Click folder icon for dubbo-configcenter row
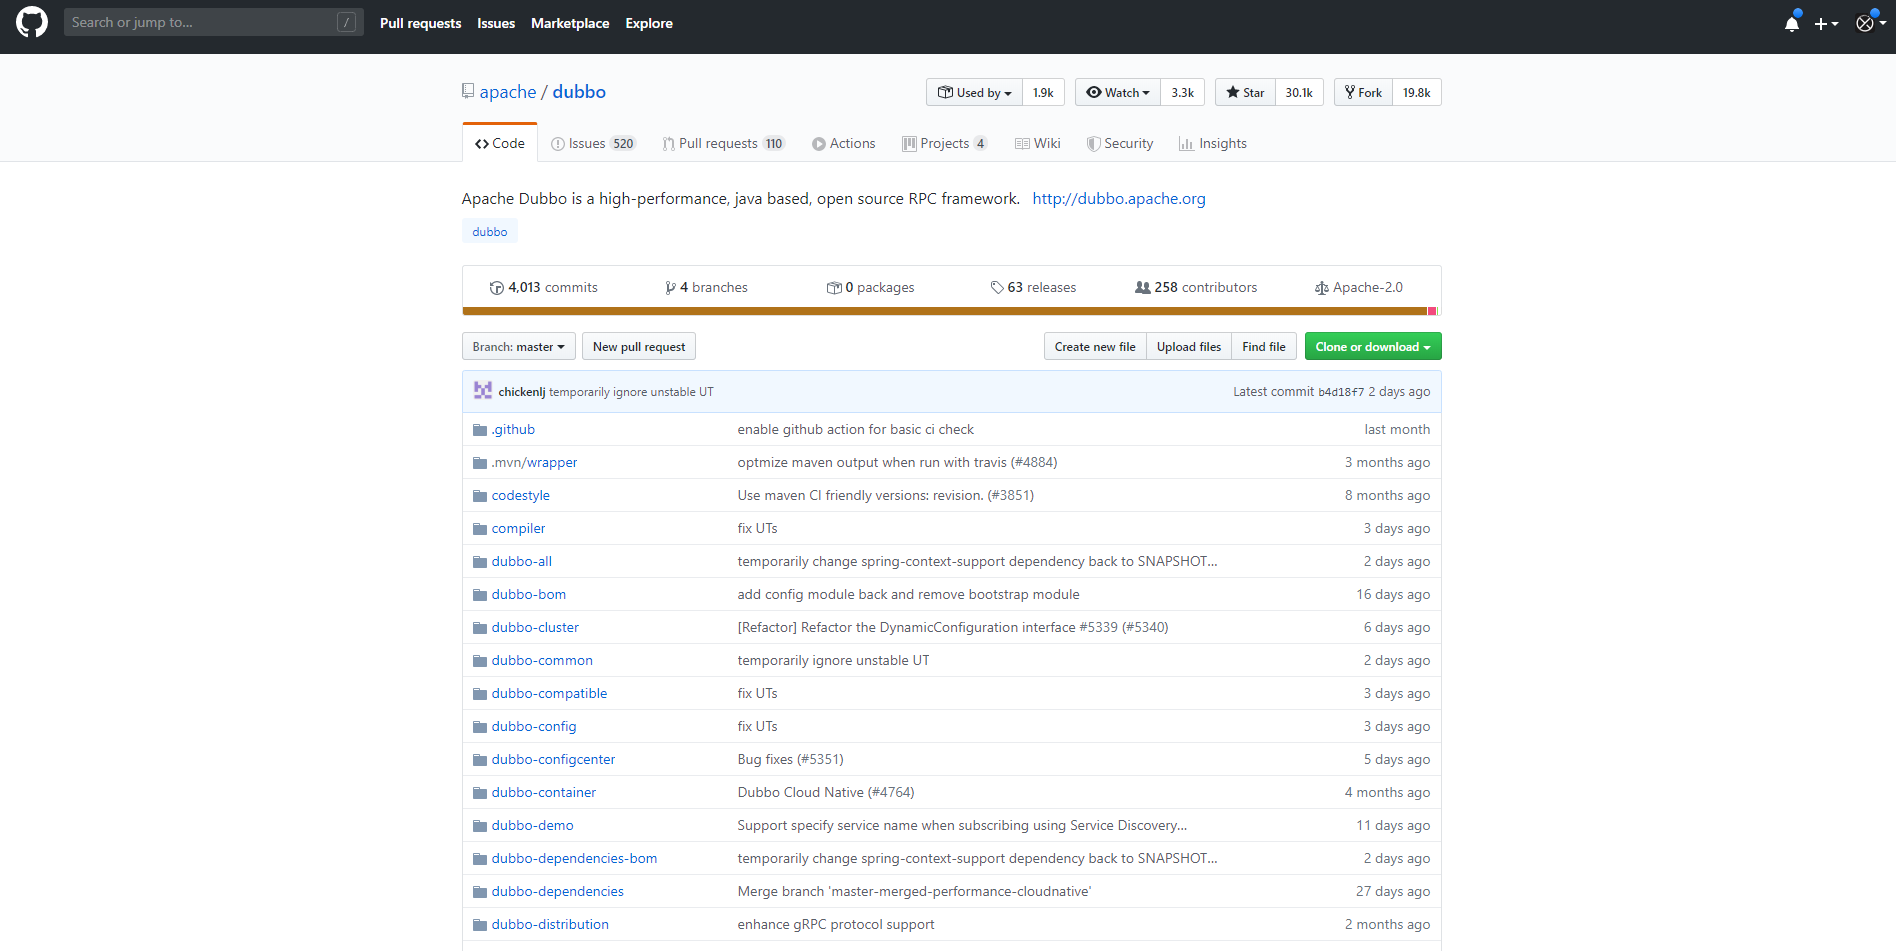The image size is (1896, 951). 480,760
